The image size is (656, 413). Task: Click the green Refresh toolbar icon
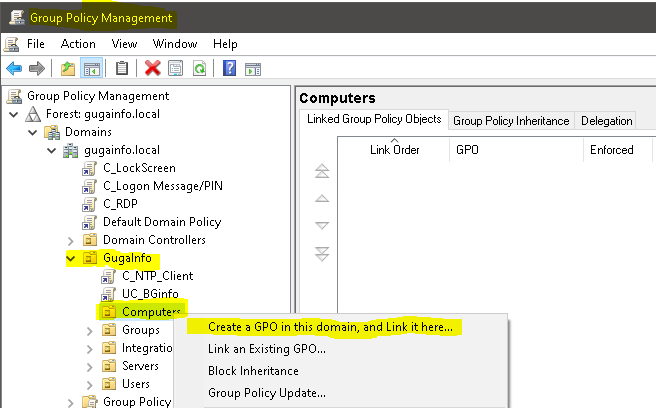coord(198,68)
